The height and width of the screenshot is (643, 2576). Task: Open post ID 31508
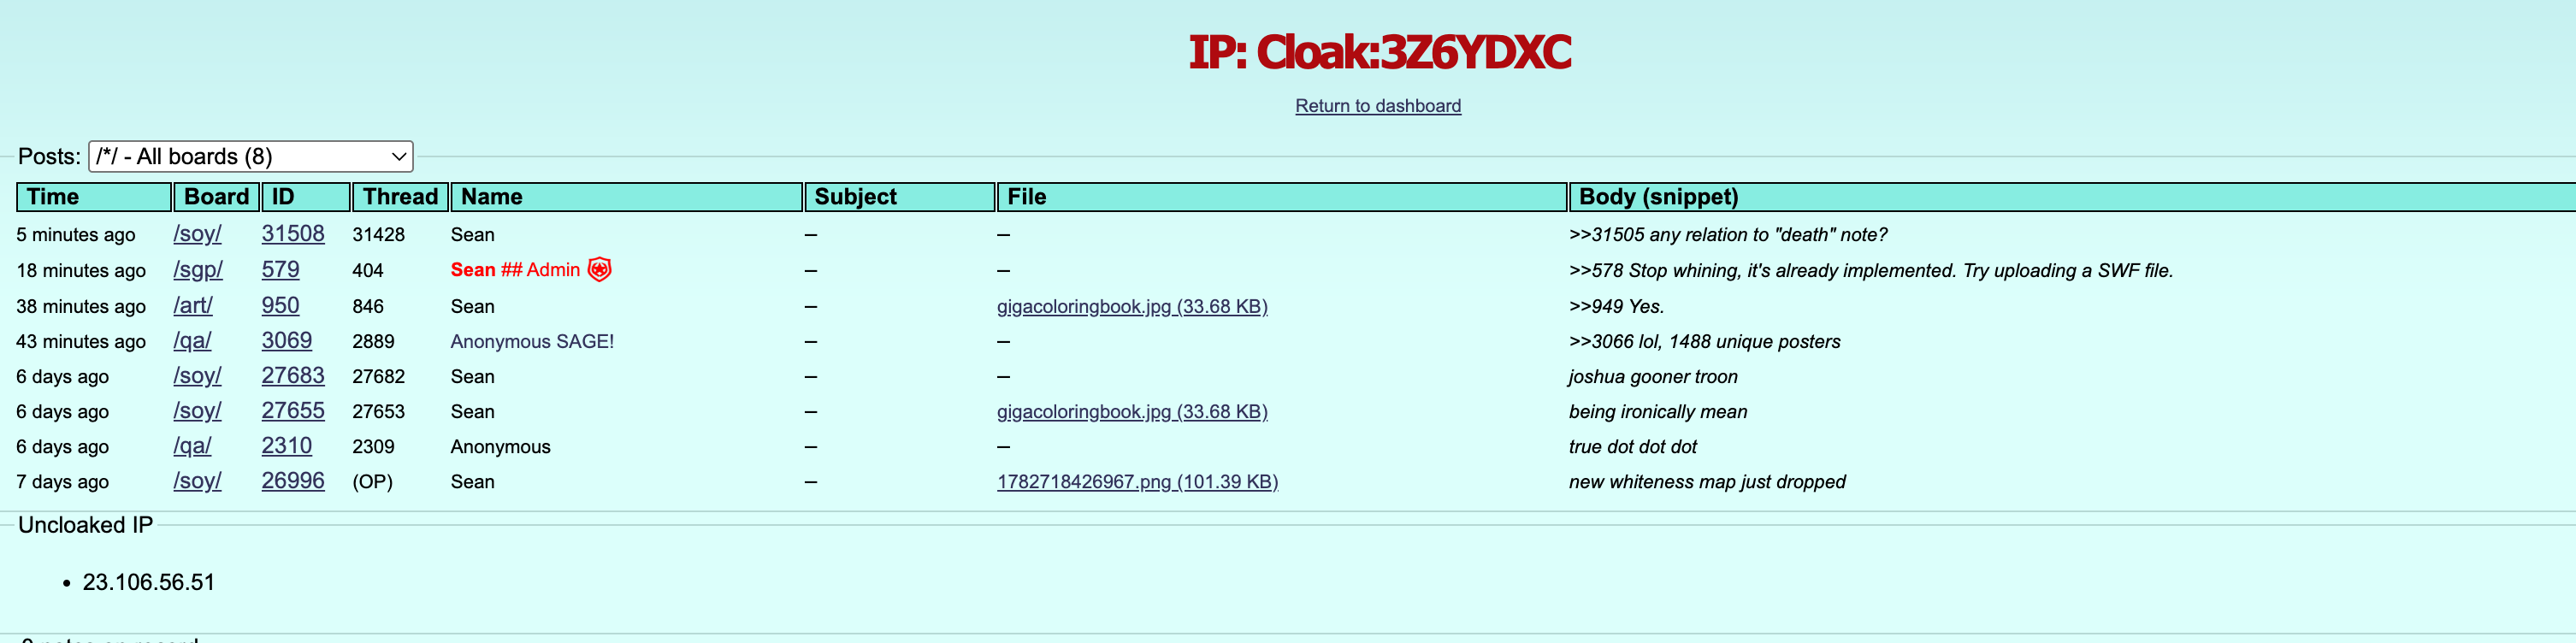click(293, 234)
